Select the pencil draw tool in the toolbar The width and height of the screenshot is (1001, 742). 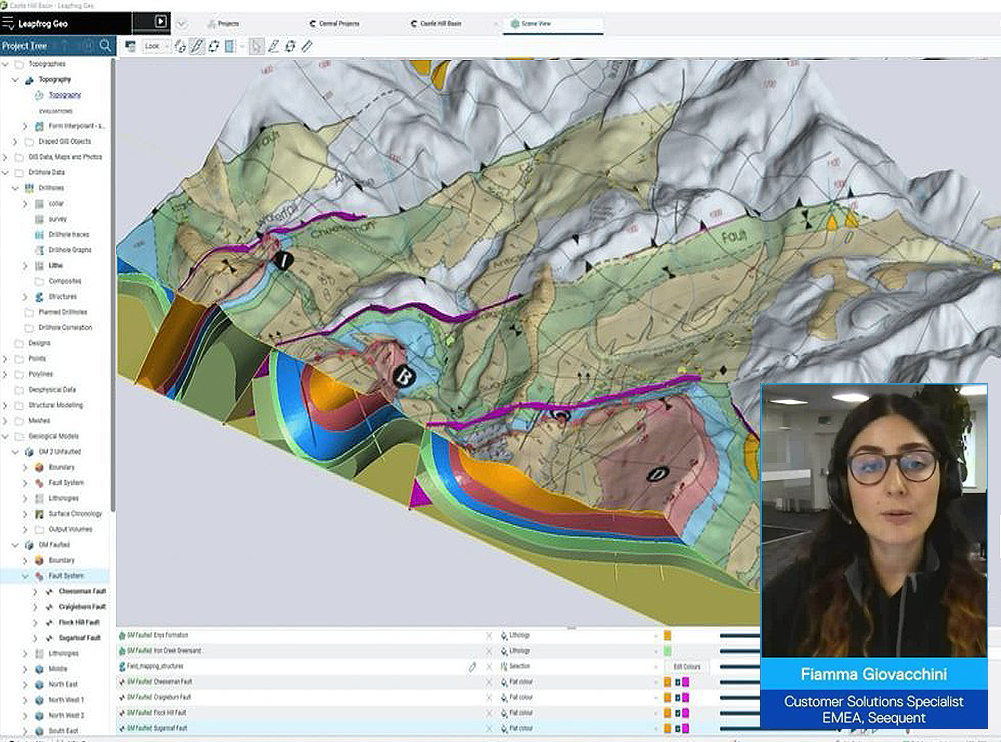(197, 46)
